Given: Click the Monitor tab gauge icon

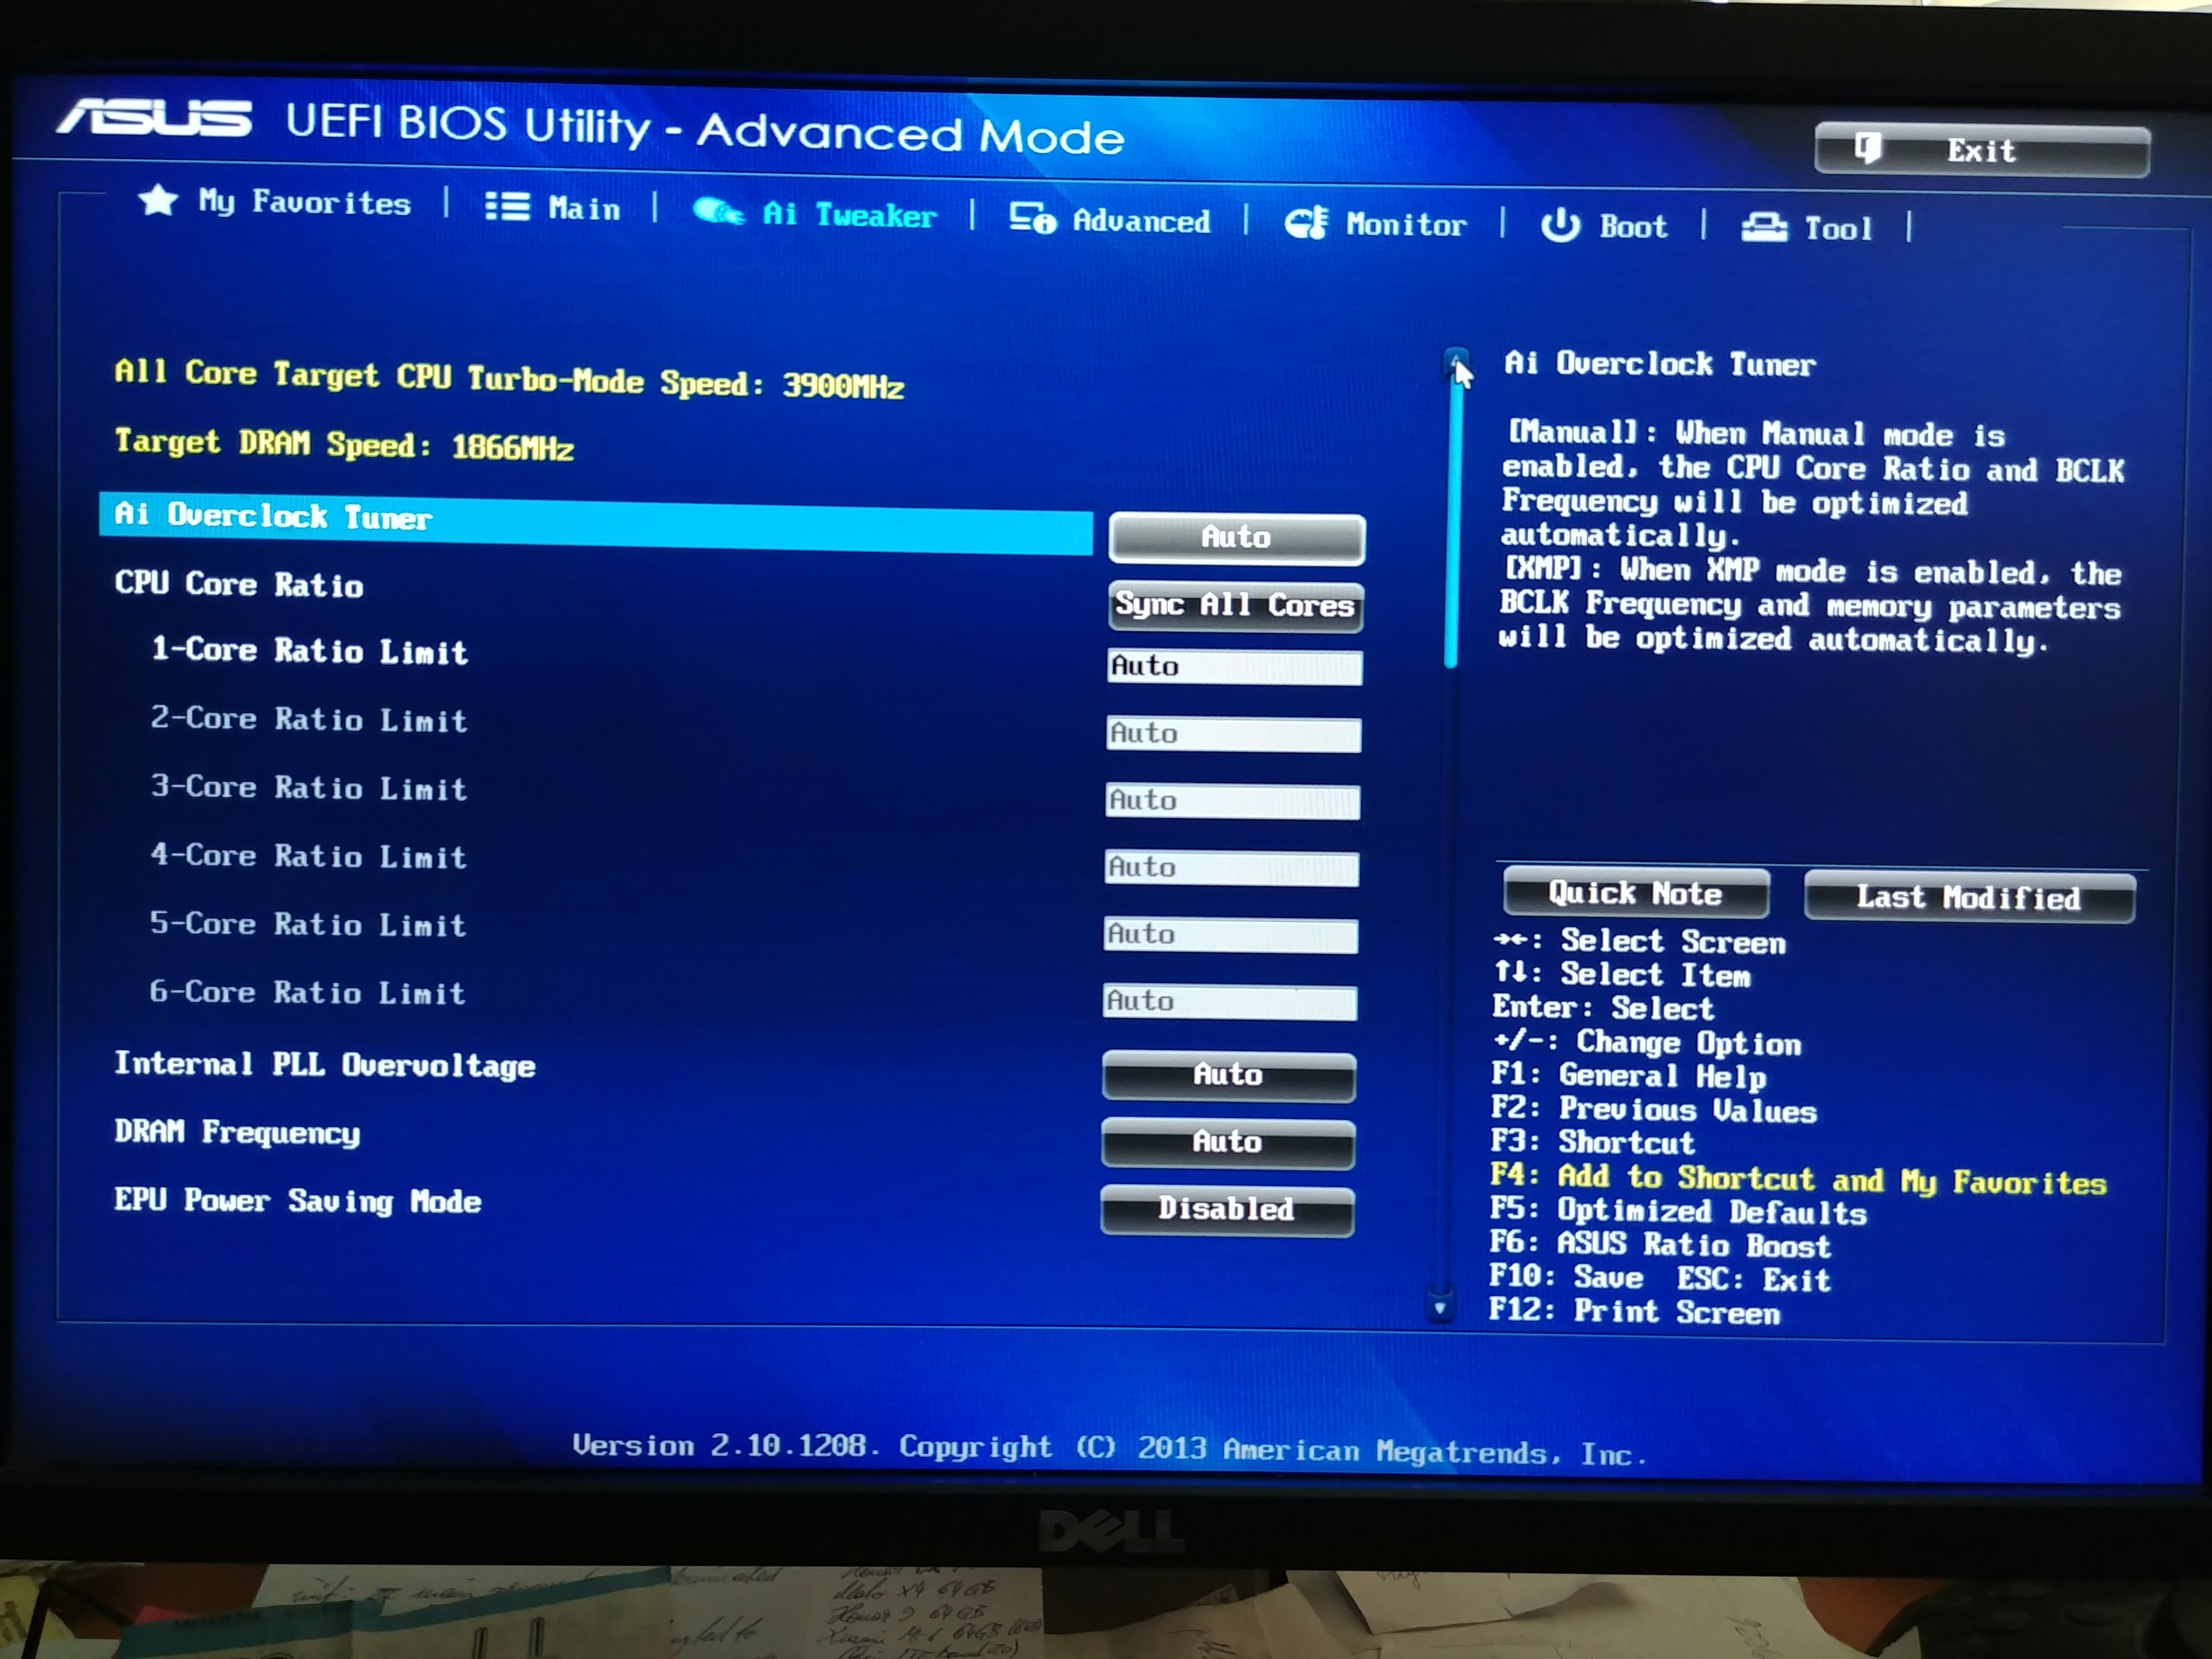Looking at the screenshot, I should 1306,222.
